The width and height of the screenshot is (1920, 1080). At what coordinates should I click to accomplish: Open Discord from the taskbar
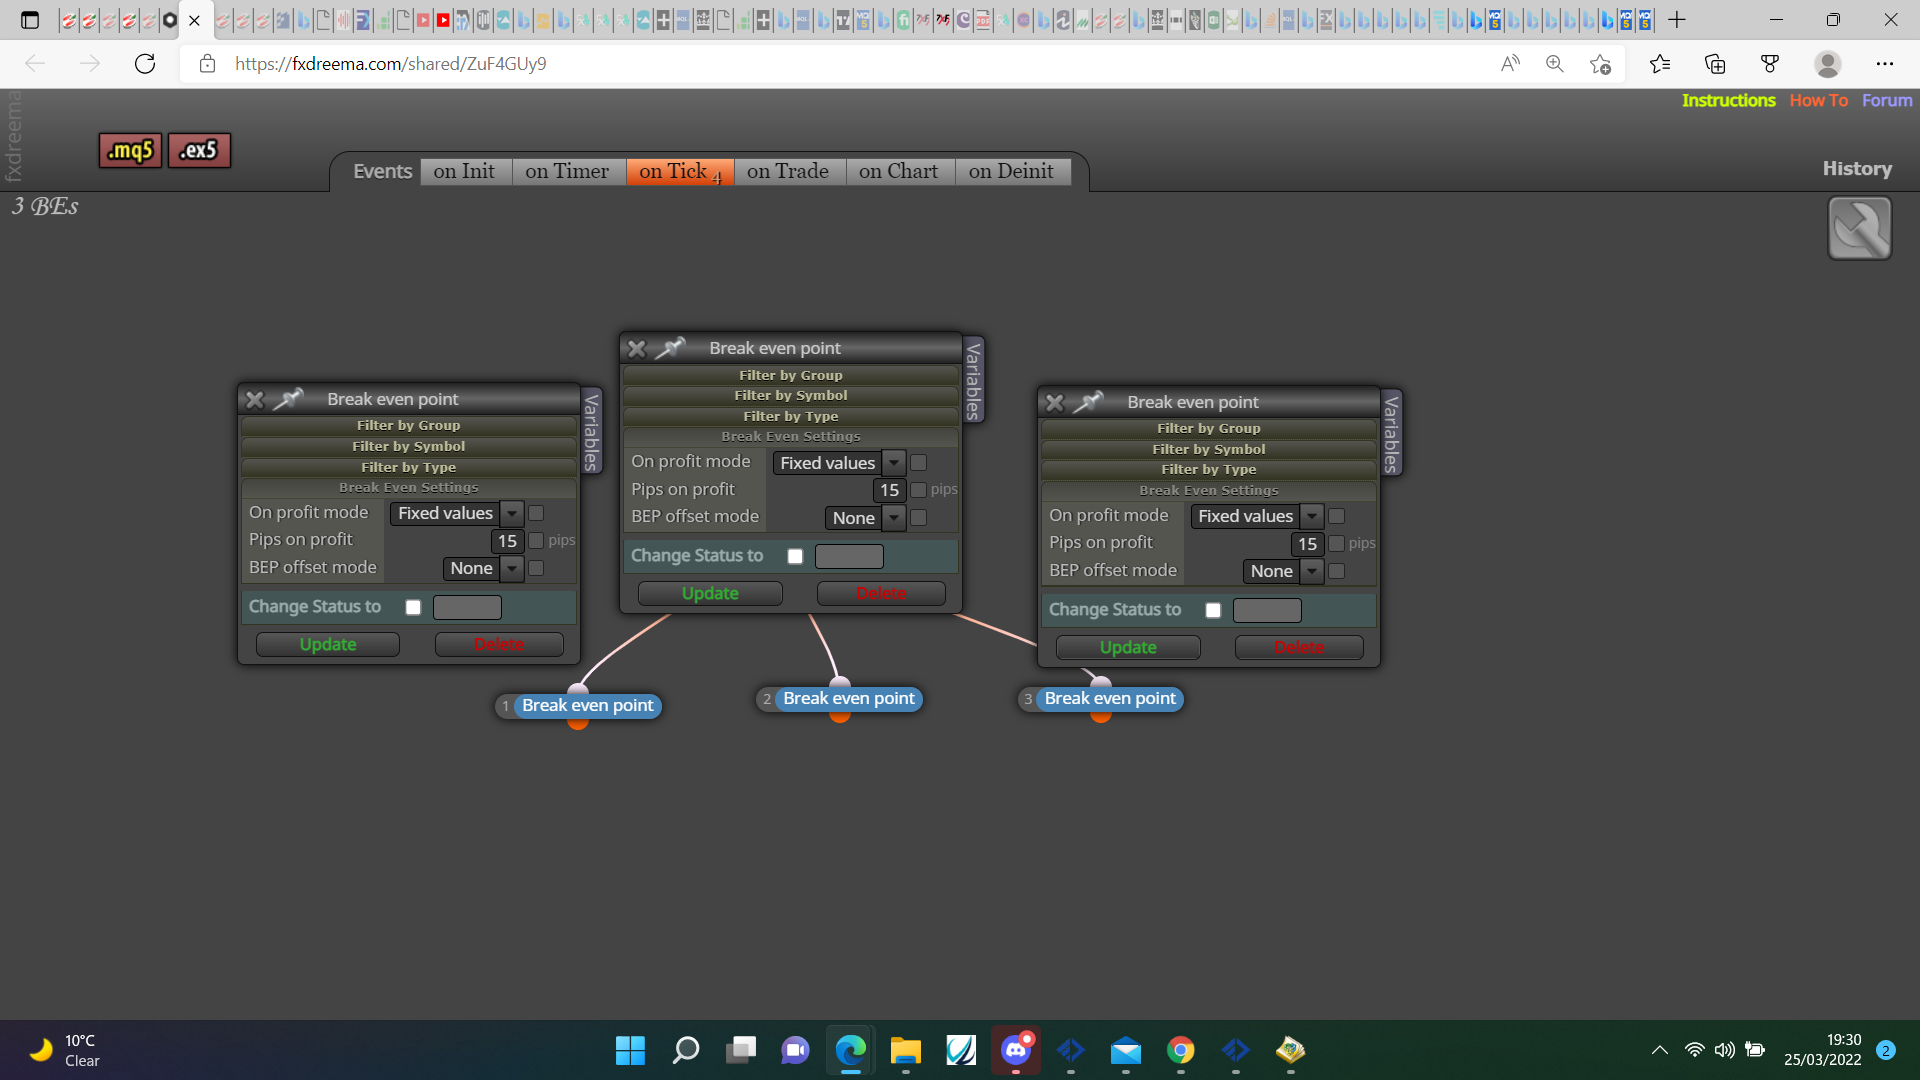(1016, 1050)
